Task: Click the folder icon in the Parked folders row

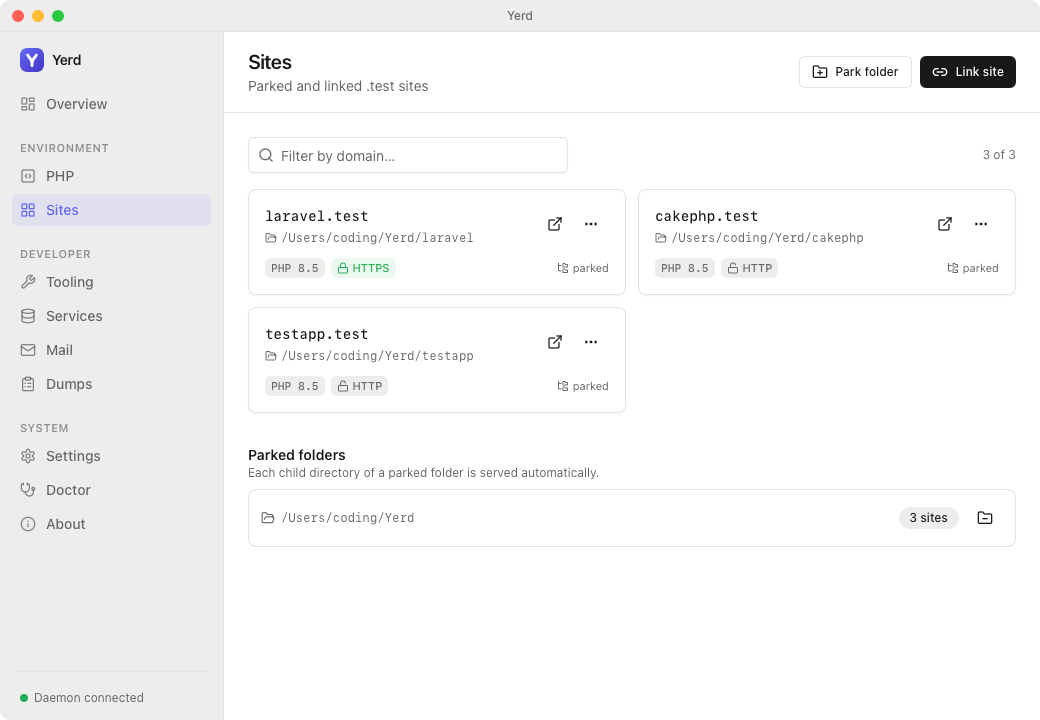Action: (x=268, y=518)
